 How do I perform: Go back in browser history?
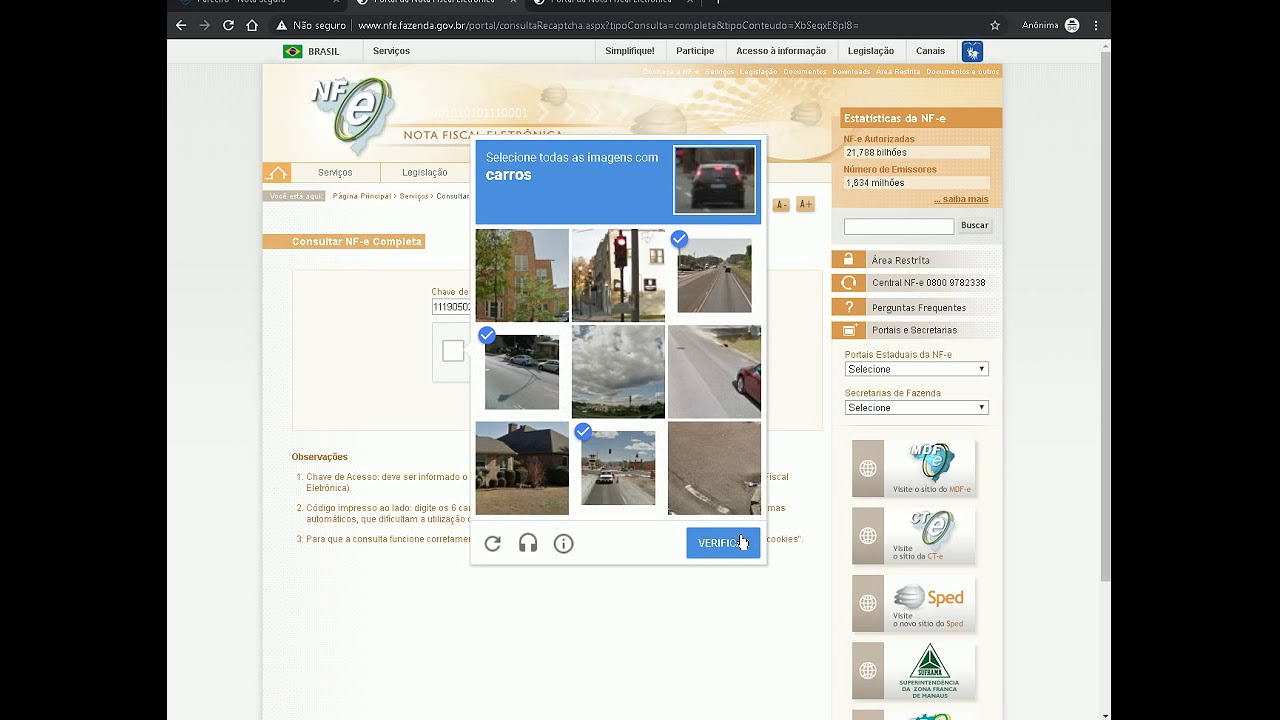click(x=181, y=25)
